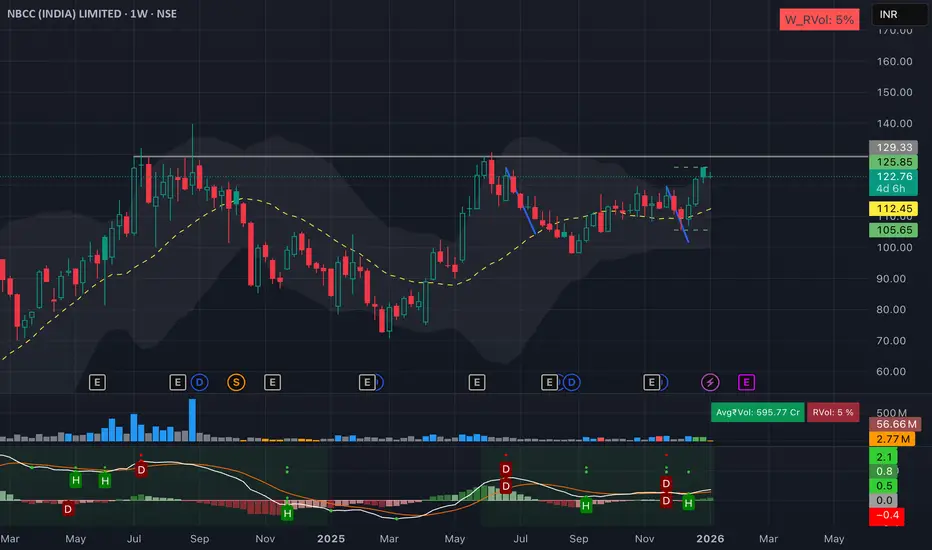The height and width of the screenshot is (550, 932).
Task: Open the earnings E marker near Feb 2025
Action: [367, 382]
